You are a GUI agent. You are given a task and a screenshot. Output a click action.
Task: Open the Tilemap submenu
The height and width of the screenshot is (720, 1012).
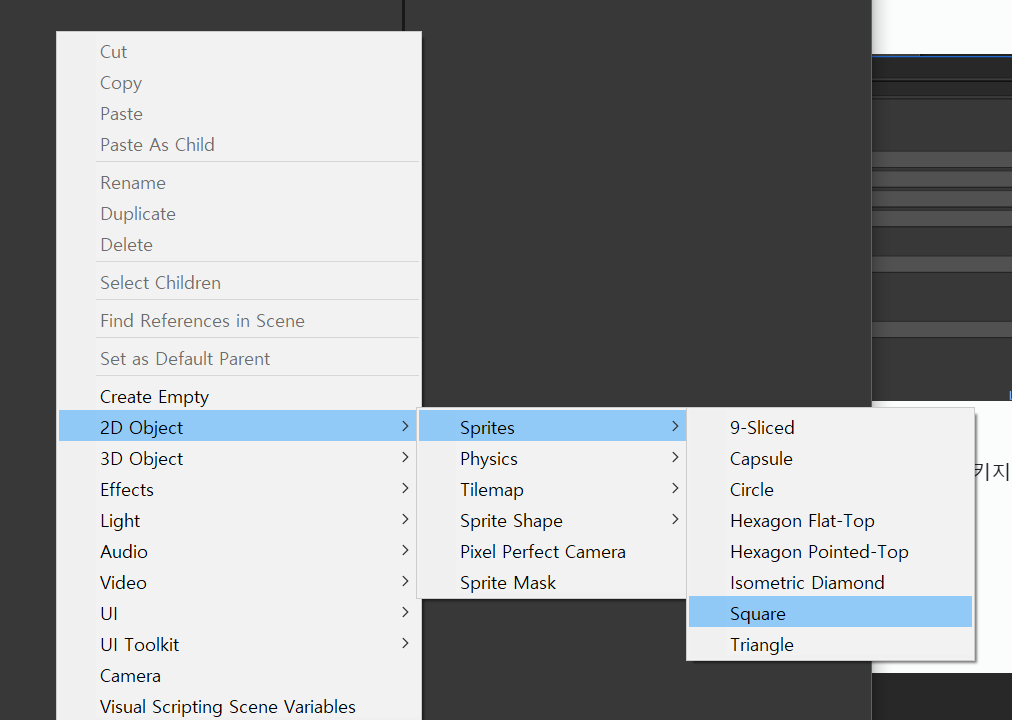pos(492,489)
